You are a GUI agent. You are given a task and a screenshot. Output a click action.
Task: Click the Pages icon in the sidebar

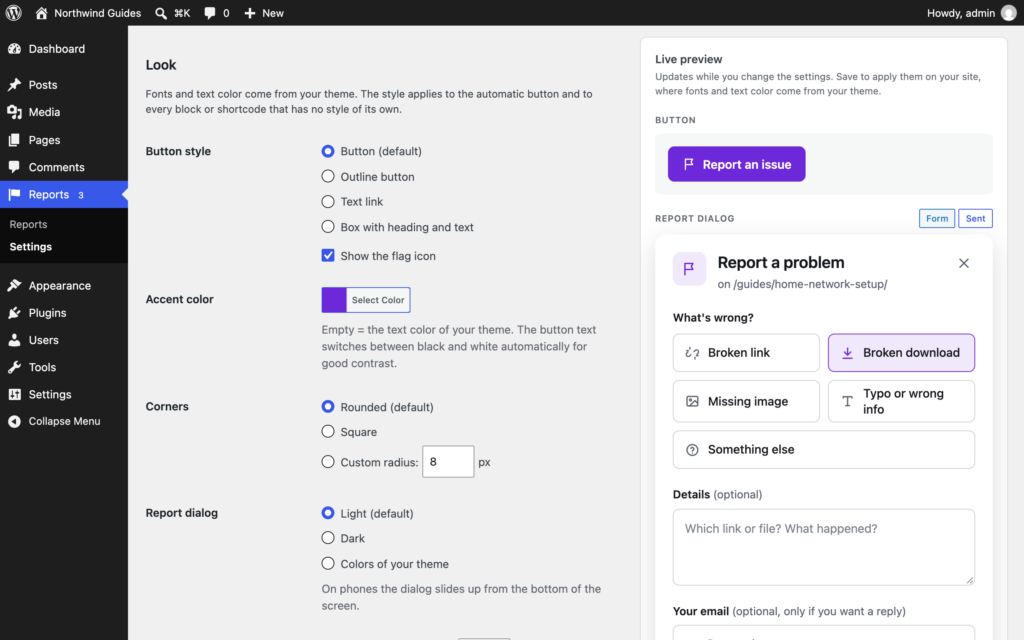pyautogui.click(x=14, y=140)
